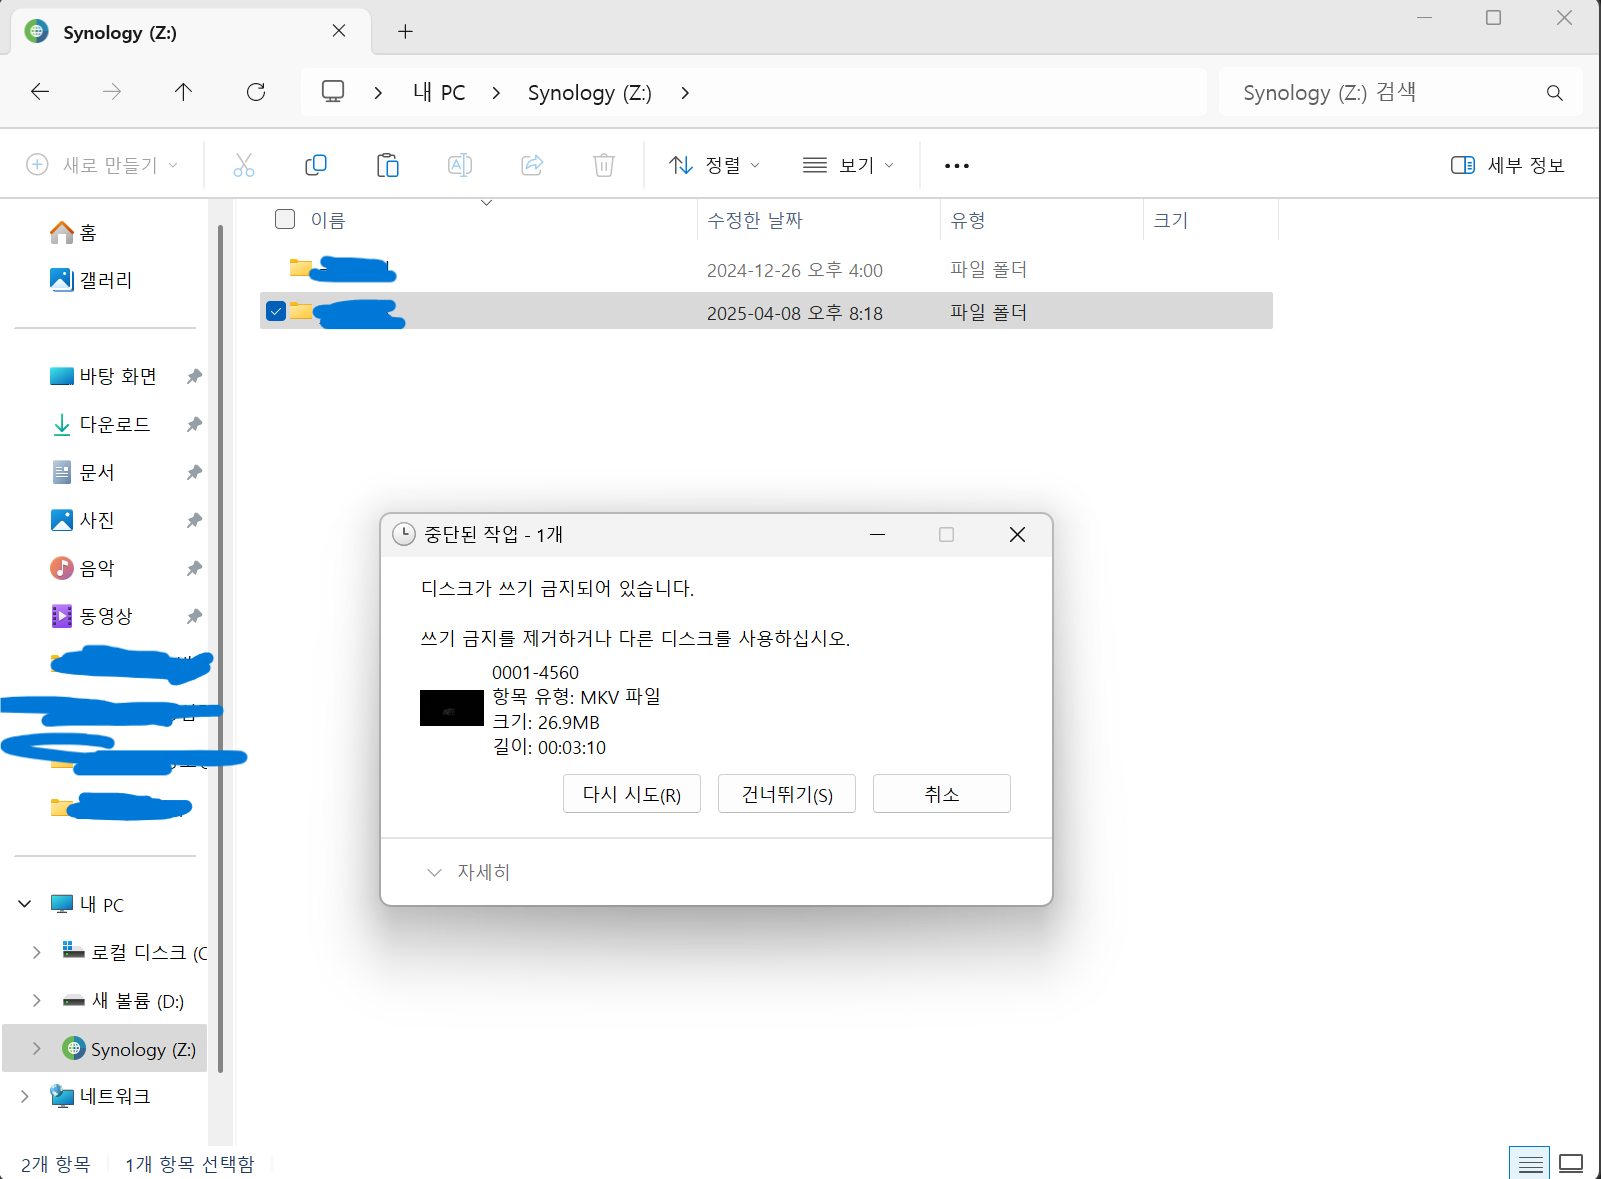Screen dimensions: 1601x1179
Task: Click the MKV file thumbnail in dialog
Action: 452,708
